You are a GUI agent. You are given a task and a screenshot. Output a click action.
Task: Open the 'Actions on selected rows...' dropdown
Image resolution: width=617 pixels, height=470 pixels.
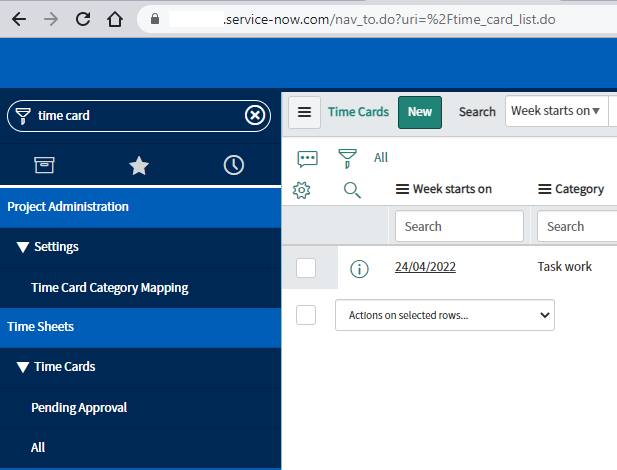pos(445,315)
